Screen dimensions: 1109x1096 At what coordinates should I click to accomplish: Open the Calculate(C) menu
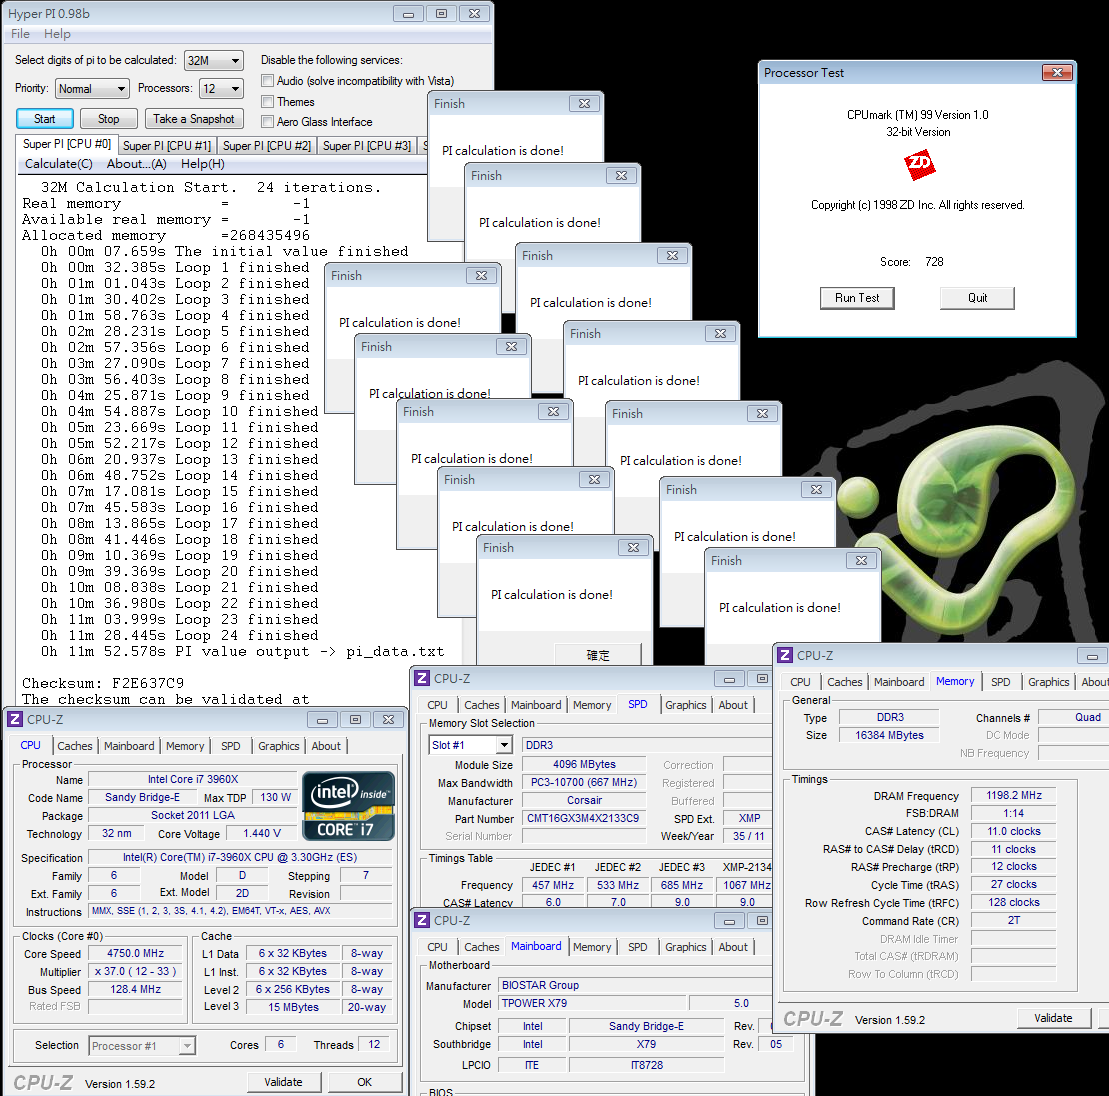click(59, 164)
